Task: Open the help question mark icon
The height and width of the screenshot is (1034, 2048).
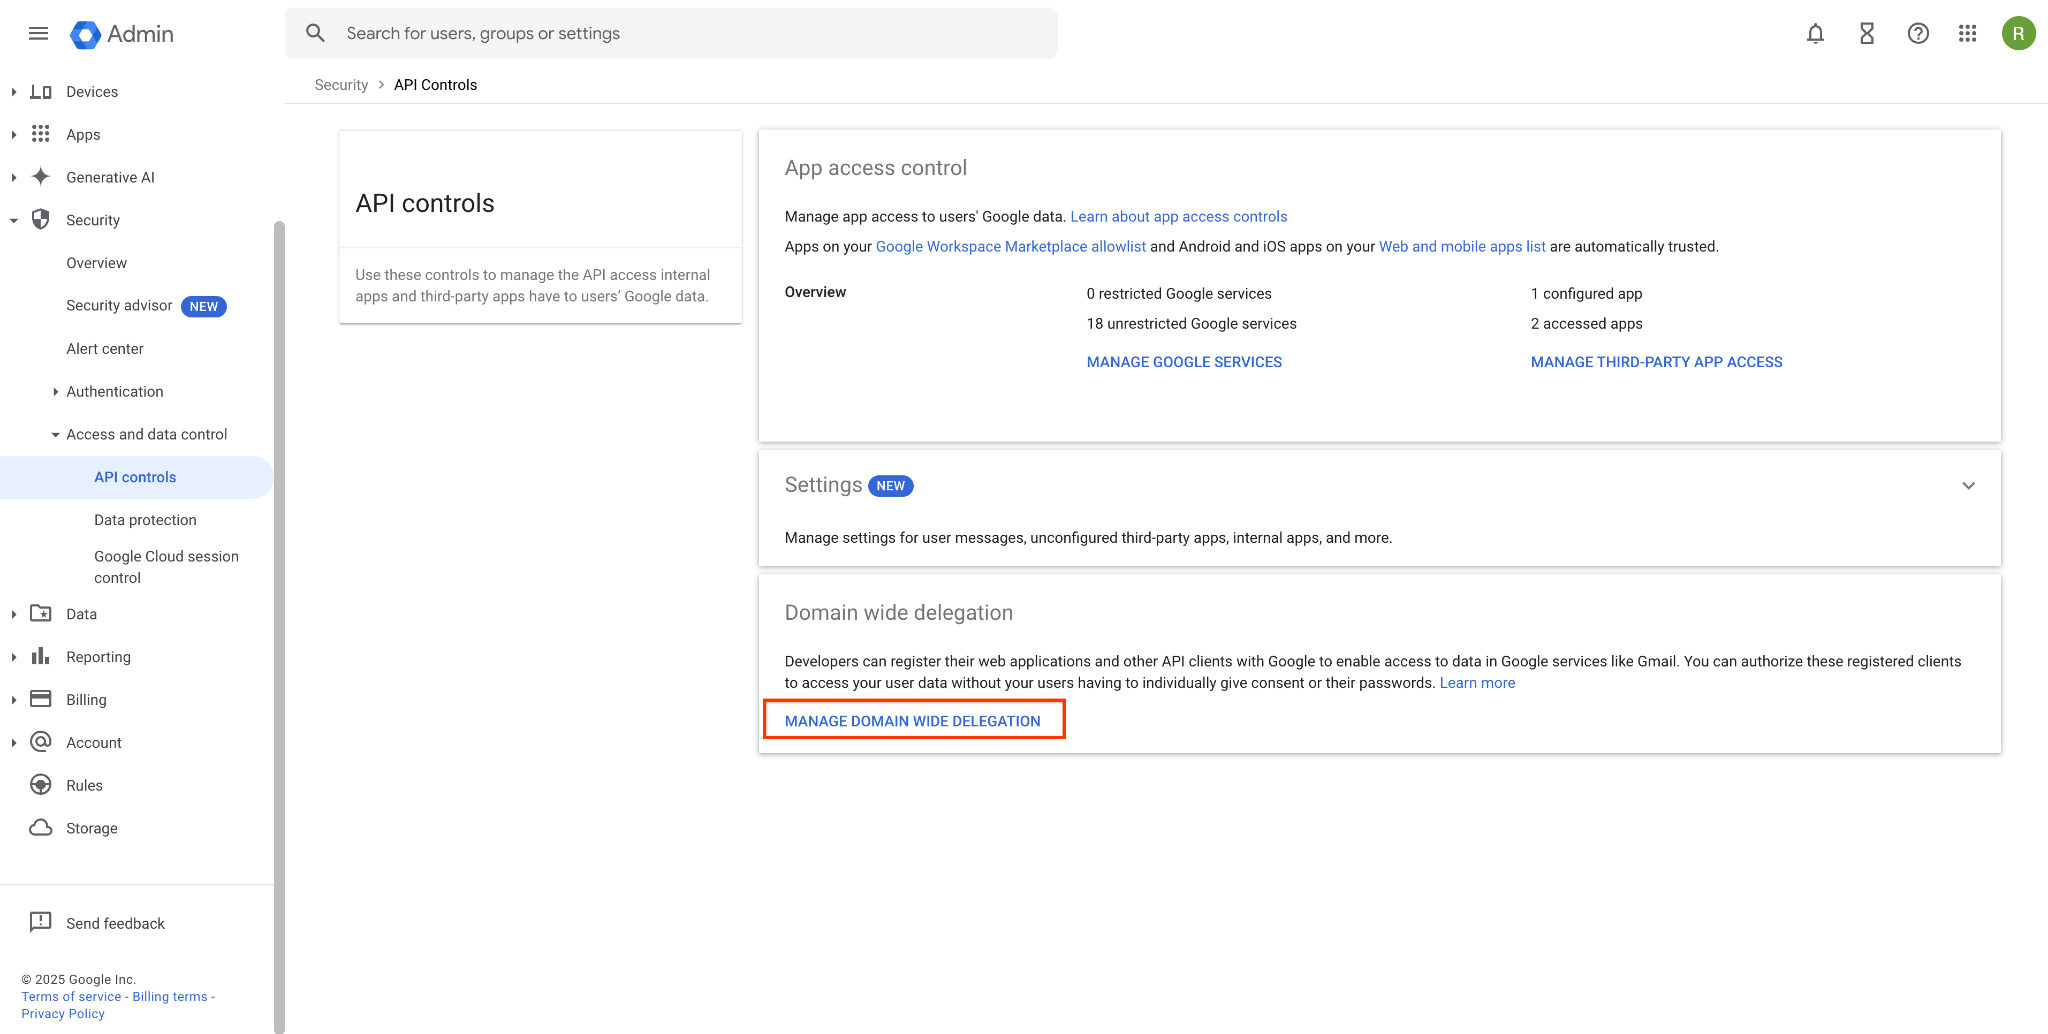Action: (x=1917, y=33)
